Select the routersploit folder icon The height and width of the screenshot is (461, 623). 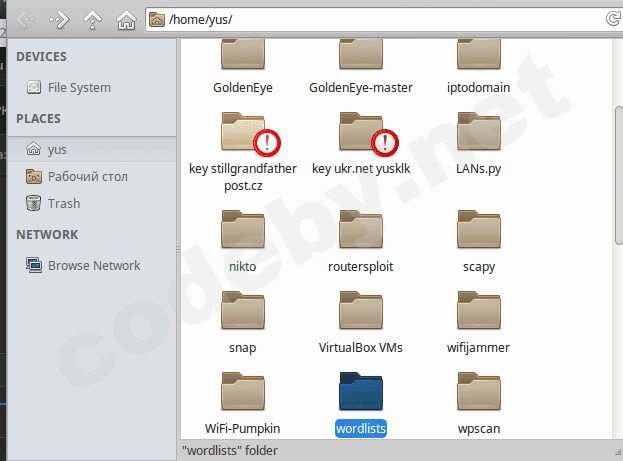pyautogui.click(x=361, y=229)
